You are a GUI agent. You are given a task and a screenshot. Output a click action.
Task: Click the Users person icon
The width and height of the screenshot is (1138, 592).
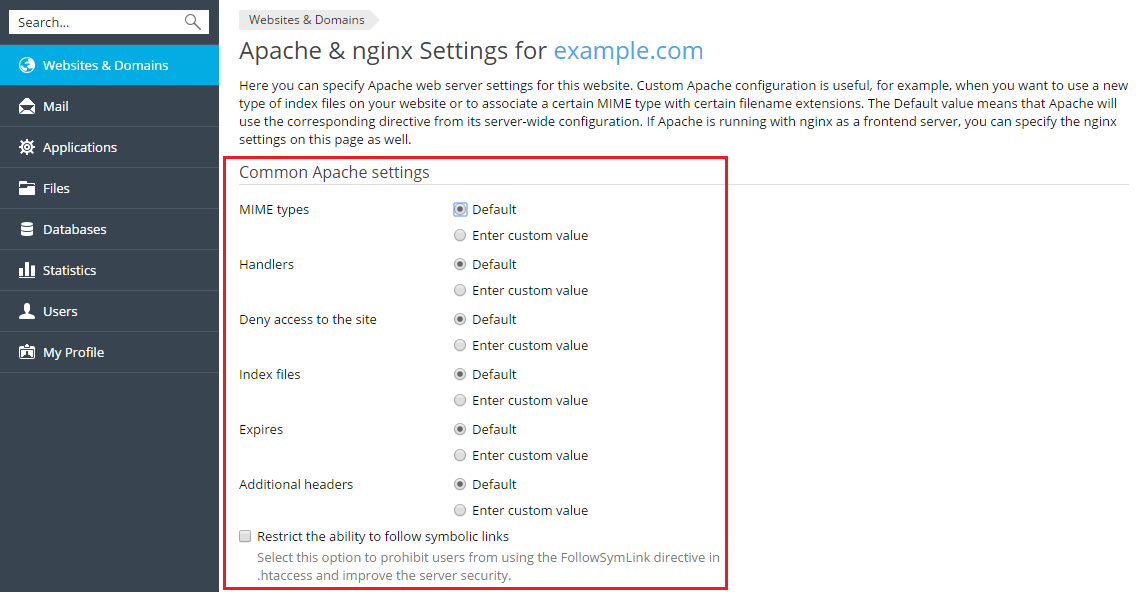click(27, 311)
